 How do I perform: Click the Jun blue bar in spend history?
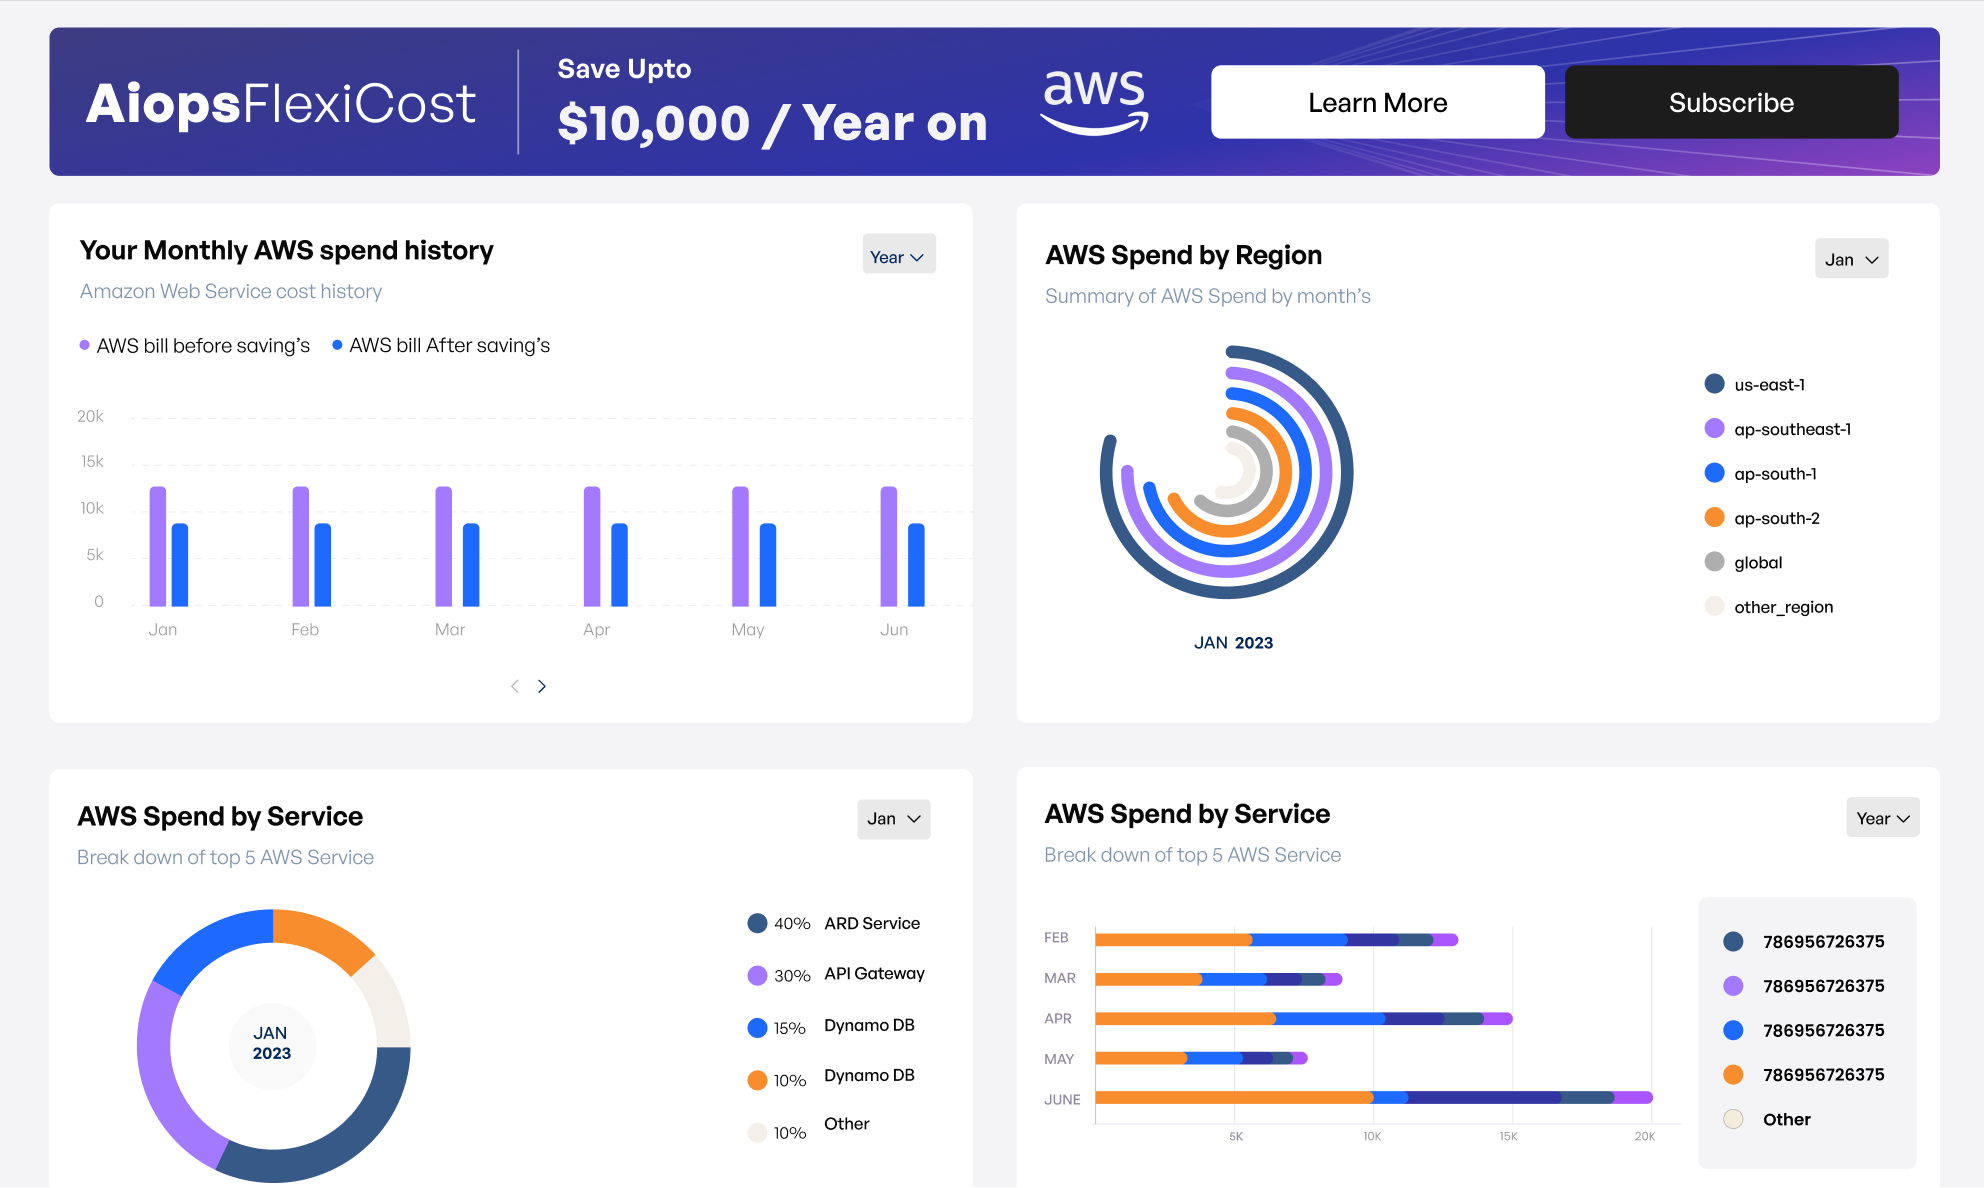[916, 564]
